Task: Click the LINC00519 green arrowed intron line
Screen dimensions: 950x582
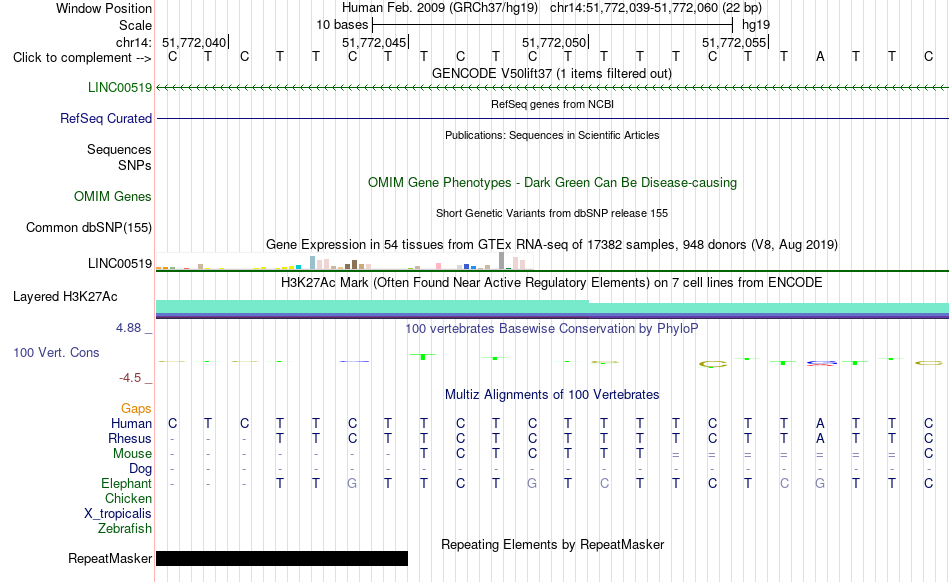Action: [x=552, y=88]
